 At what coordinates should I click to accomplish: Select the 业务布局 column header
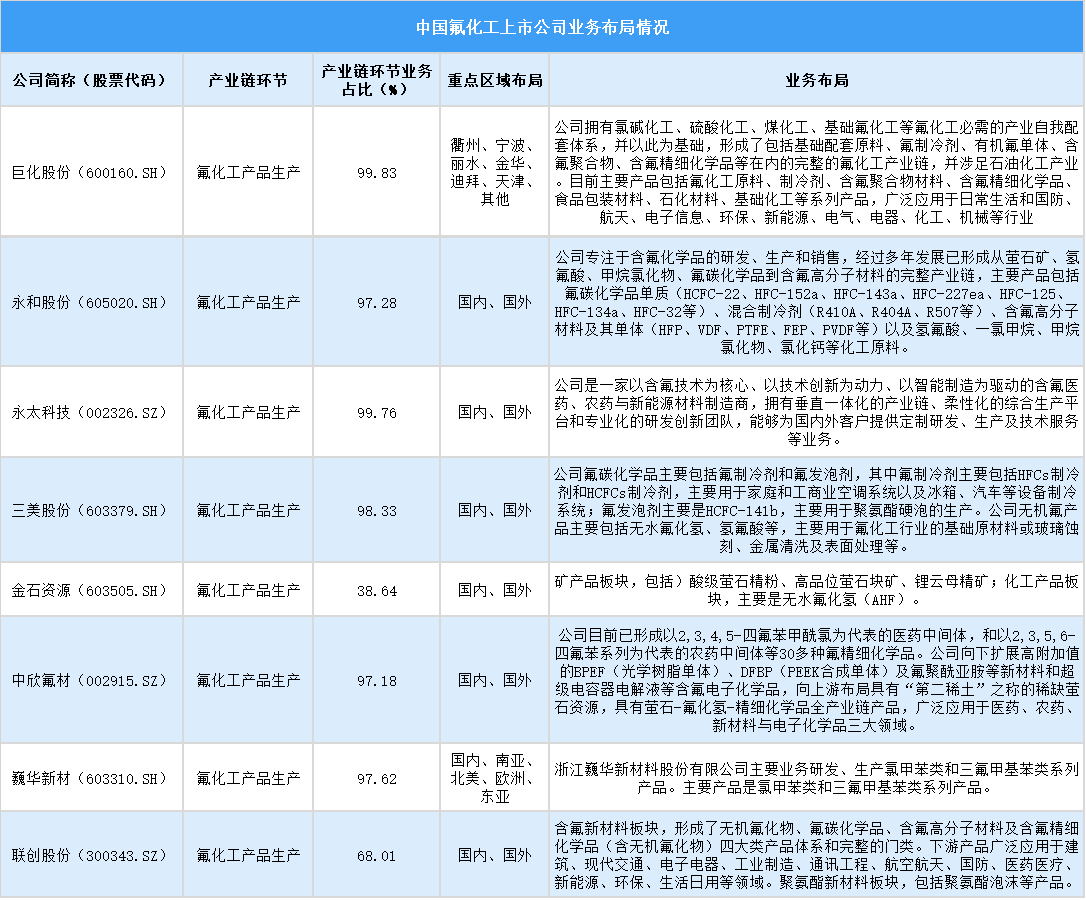pyautogui.click(x=816, y=80)
